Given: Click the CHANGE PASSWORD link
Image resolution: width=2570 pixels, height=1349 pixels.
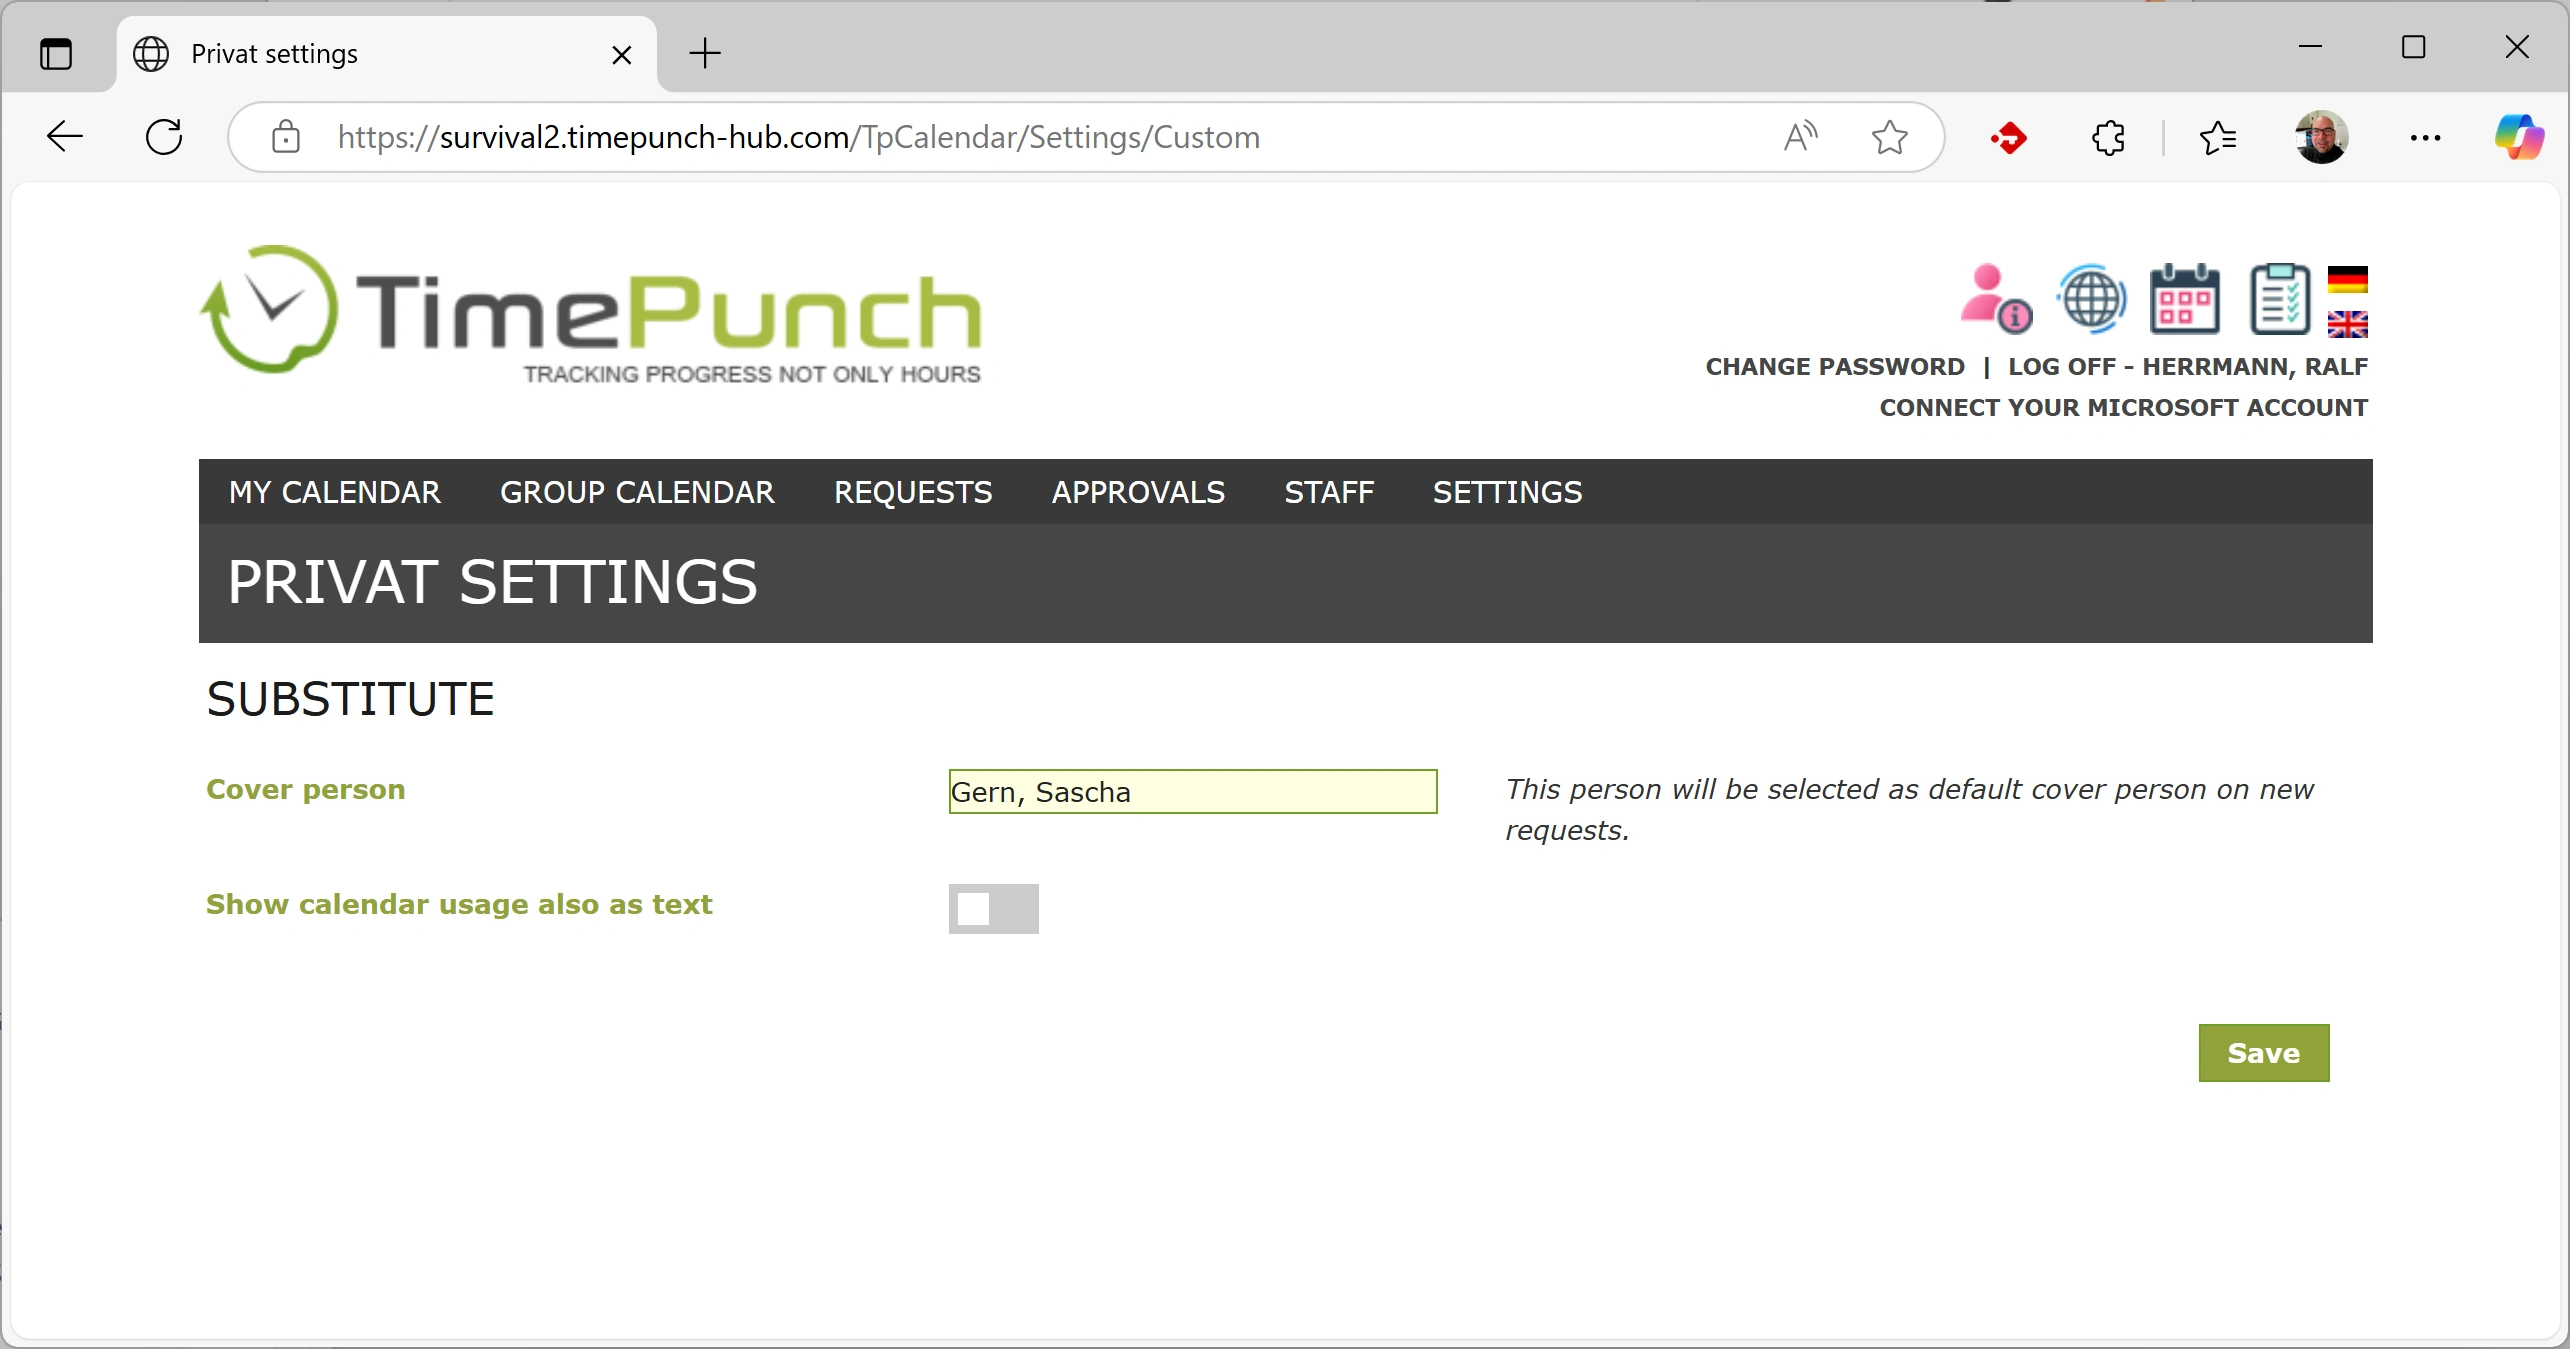Looking at the screenshot, I should tap(1835, 367).
